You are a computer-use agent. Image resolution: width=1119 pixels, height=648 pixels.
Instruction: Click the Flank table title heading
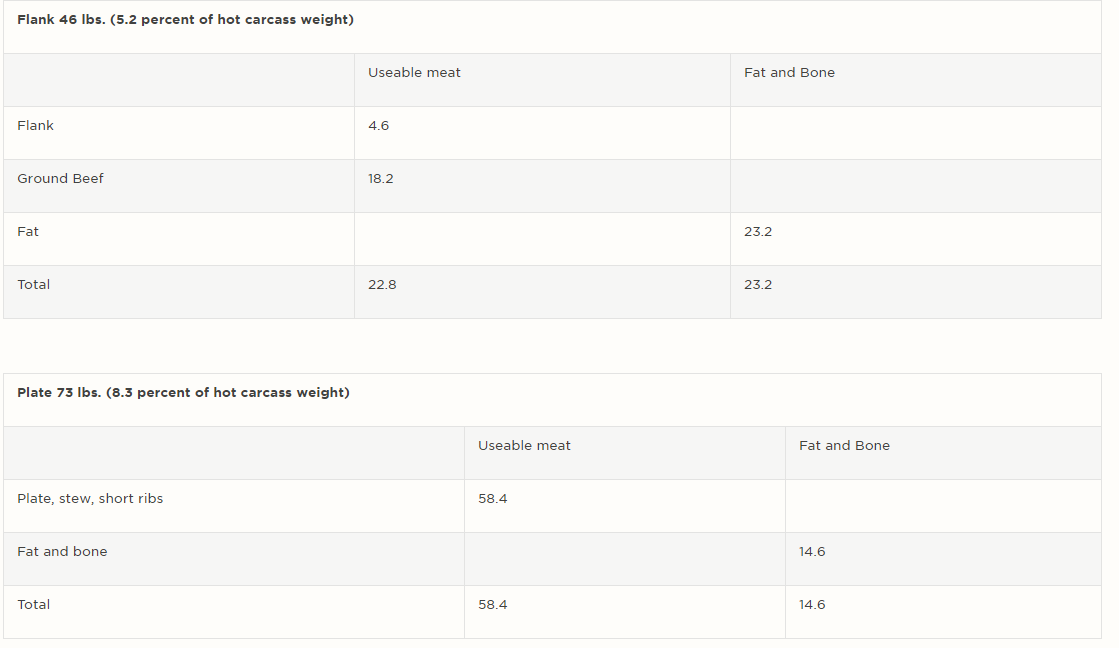pos(186,20)
